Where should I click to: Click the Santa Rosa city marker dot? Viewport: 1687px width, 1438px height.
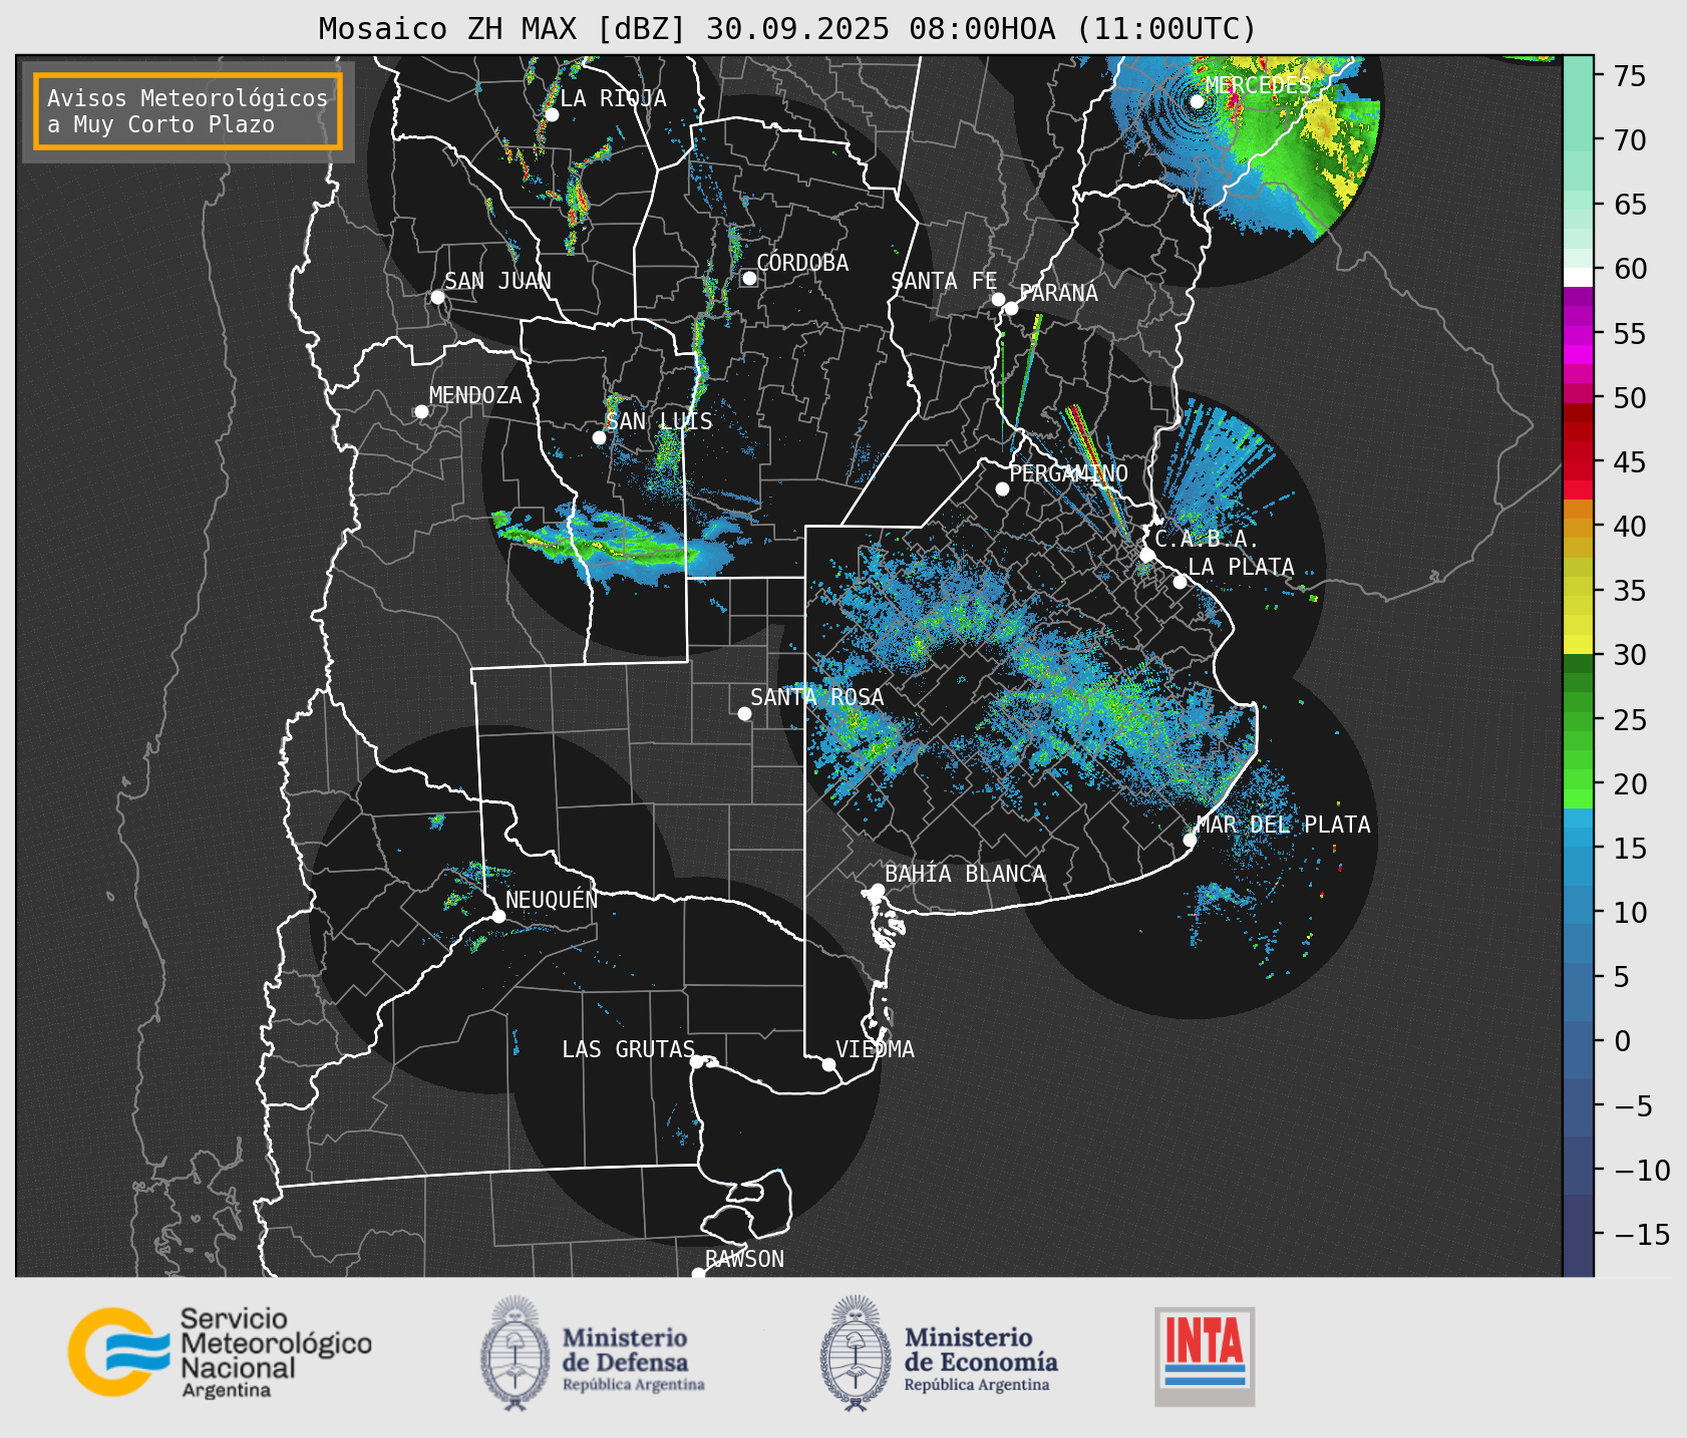click(744, 713)
